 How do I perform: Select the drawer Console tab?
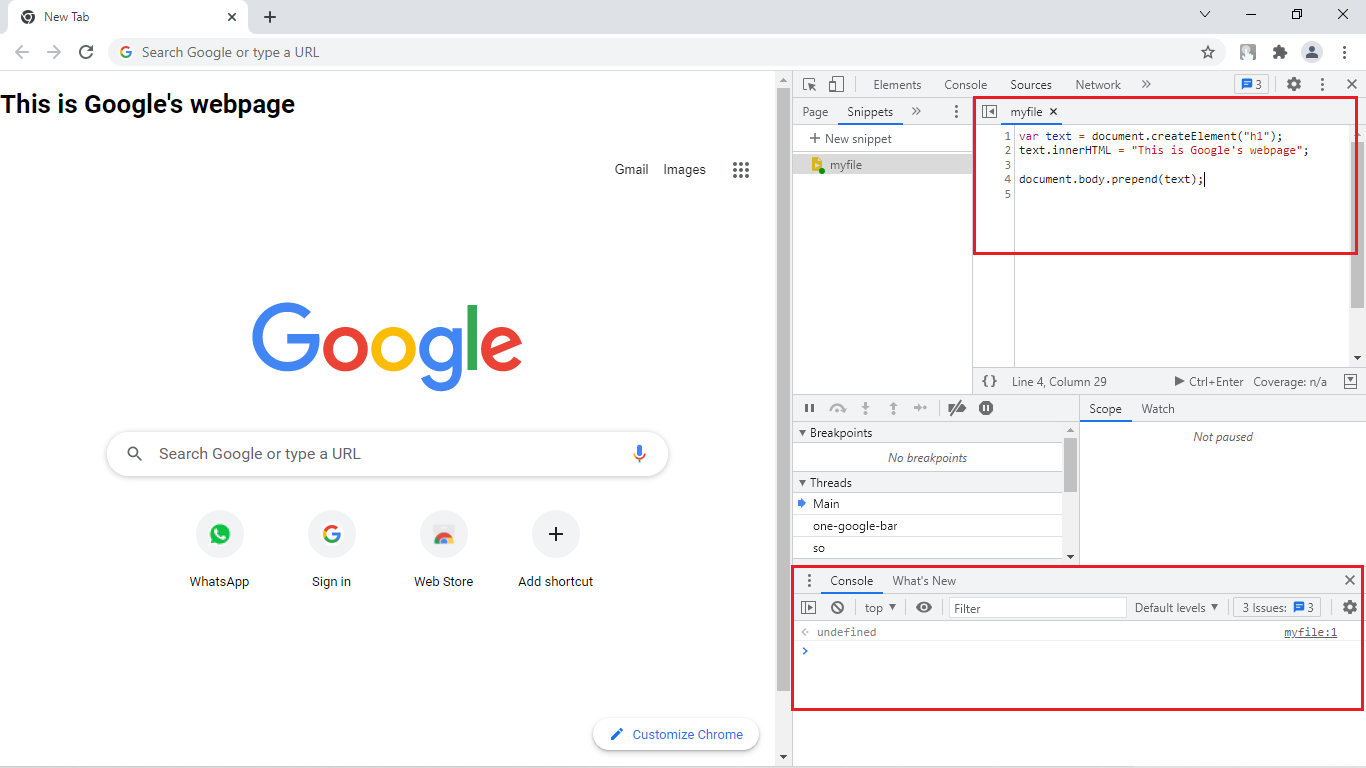(x=852, y=581)
